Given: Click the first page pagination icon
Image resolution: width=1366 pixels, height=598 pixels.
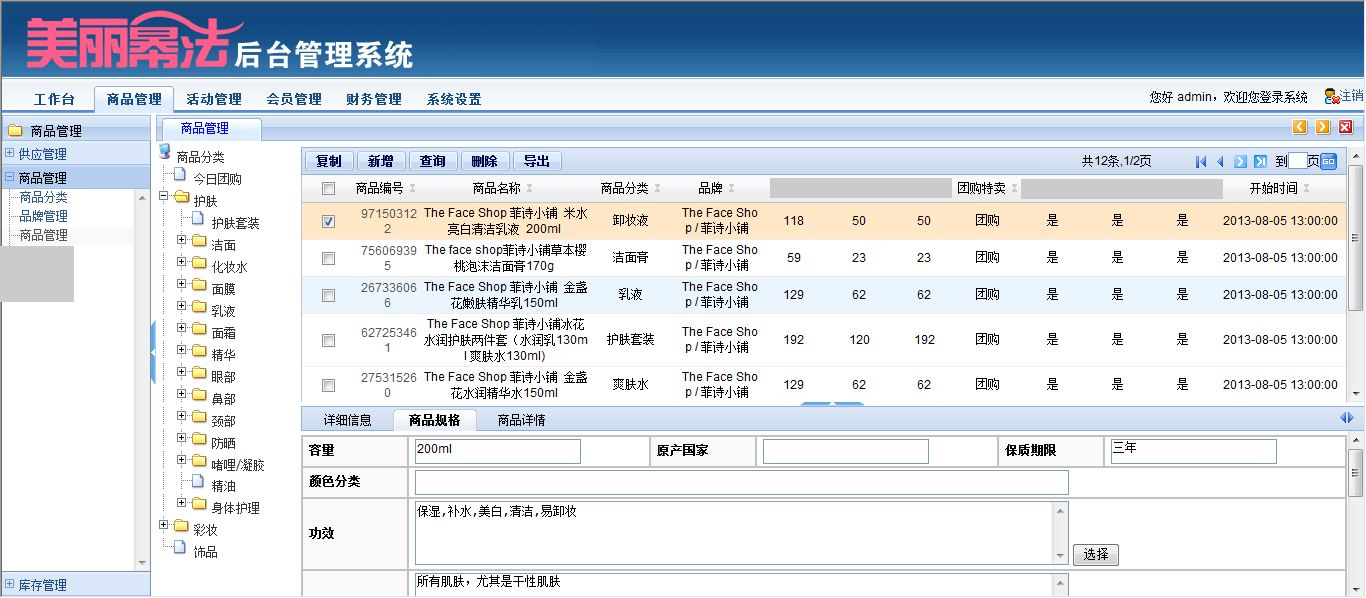Looking at the screenshot, I should tap(1201, 161).
